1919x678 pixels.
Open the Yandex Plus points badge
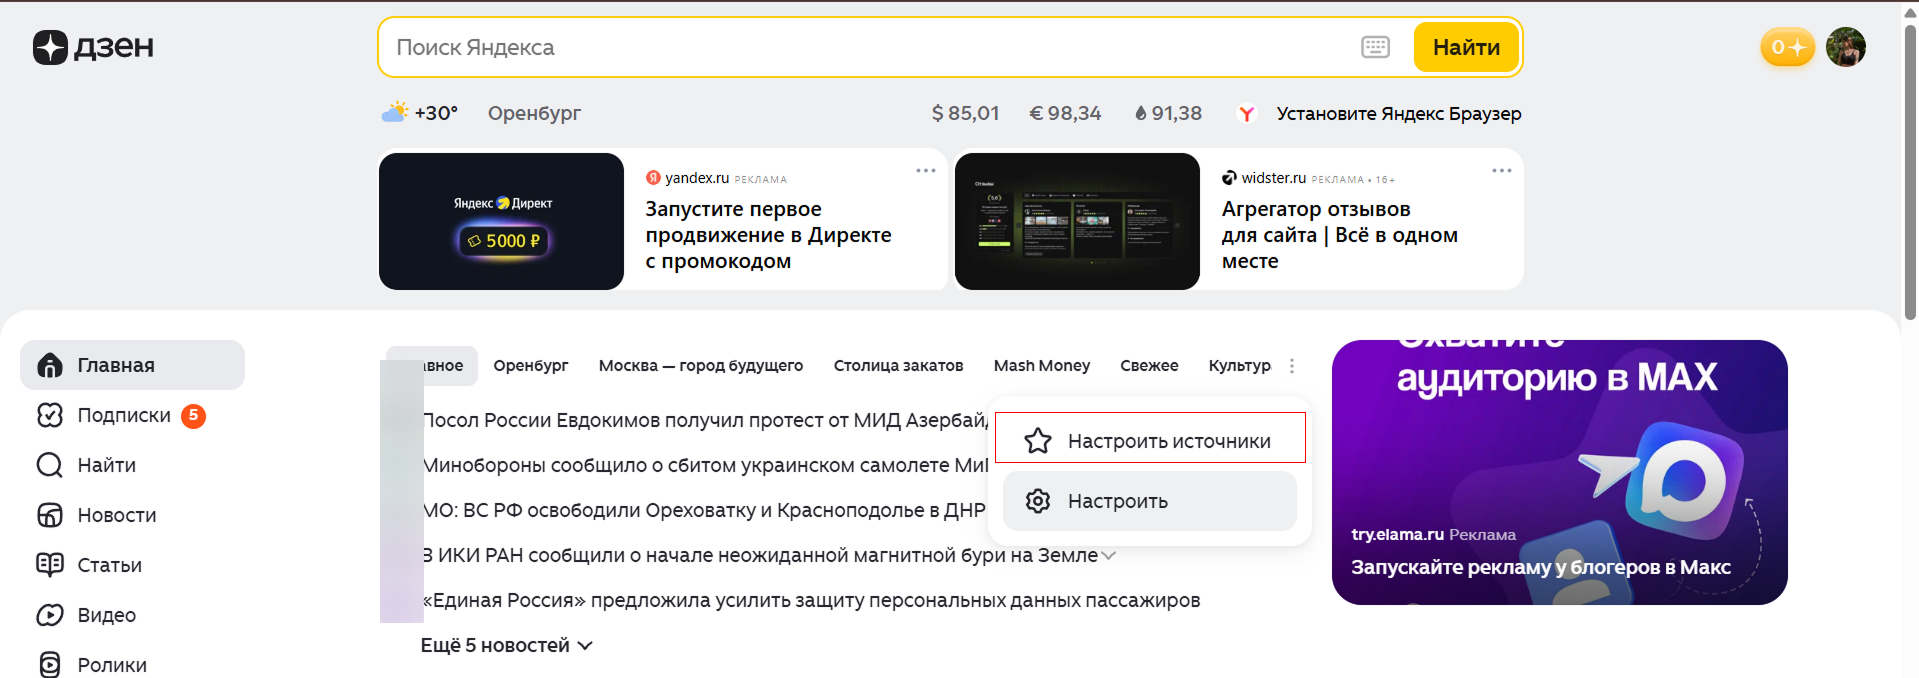coord(1787,47)
